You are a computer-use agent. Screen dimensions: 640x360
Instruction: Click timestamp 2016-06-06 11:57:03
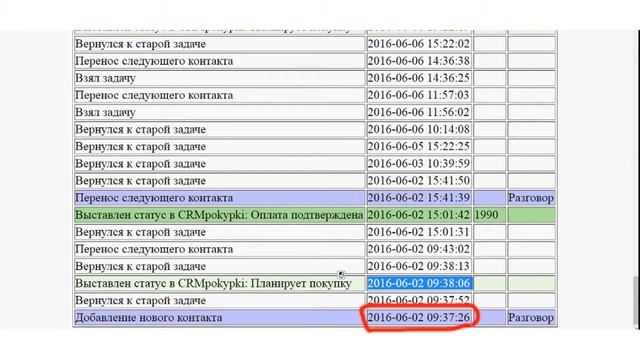[418, 95]
